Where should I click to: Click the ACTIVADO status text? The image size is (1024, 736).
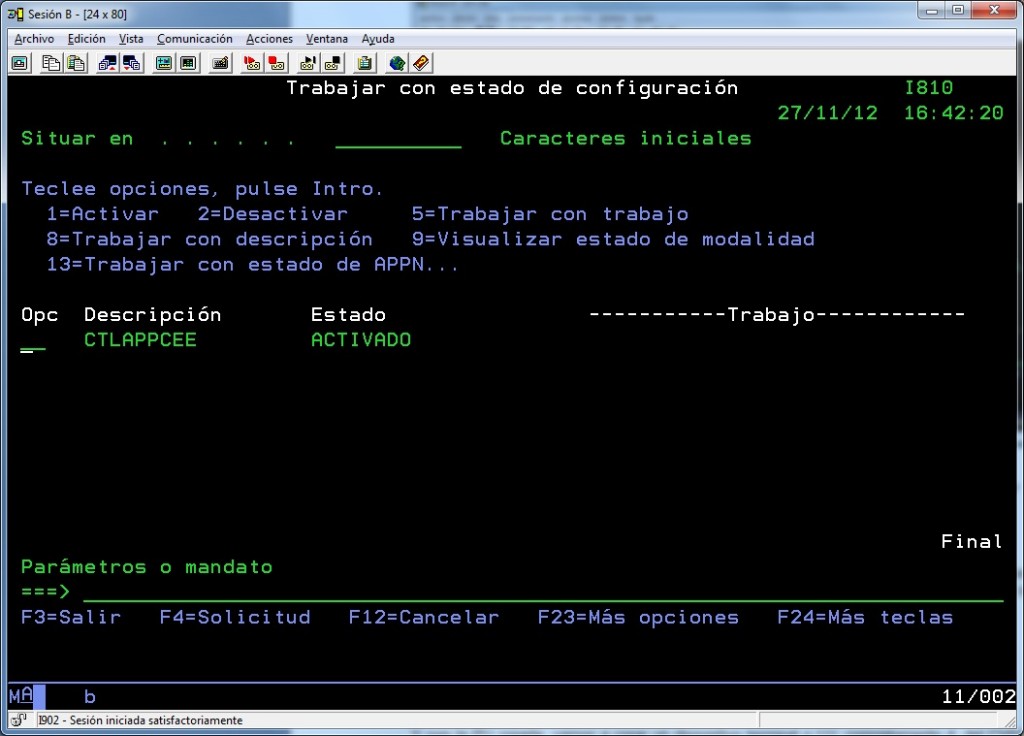click(x=361, y=340)
